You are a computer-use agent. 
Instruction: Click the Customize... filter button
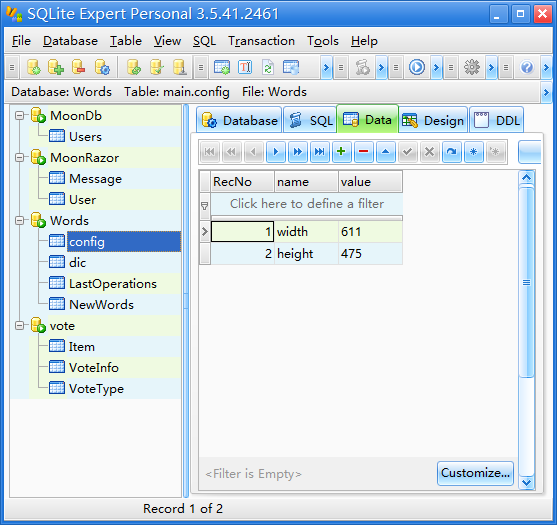tap(475, 473)
